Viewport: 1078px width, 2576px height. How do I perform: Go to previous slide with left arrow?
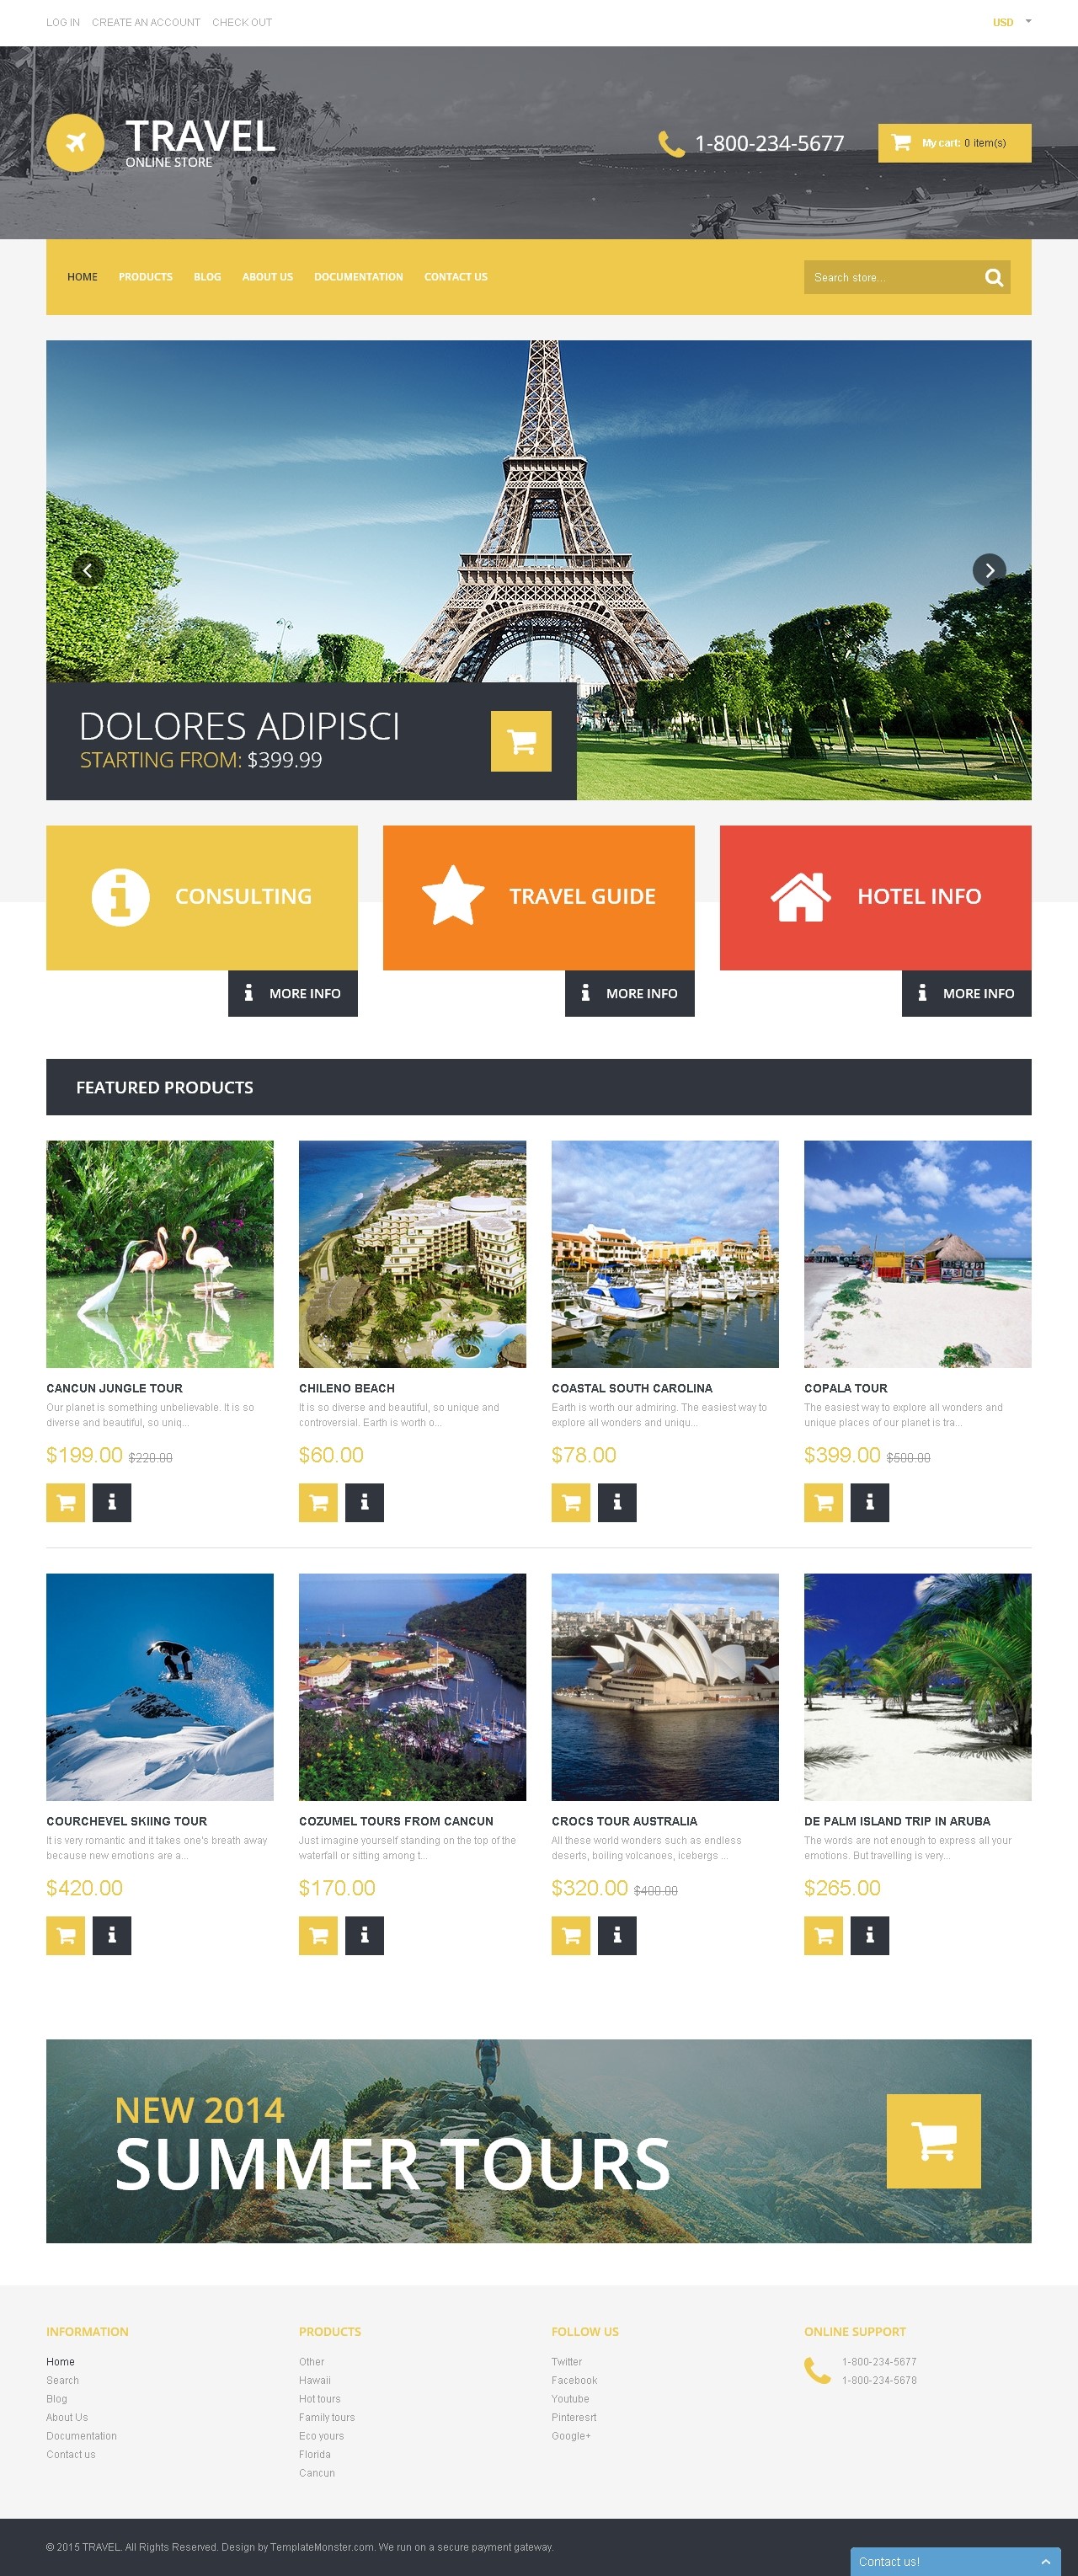(x=88, y=570)
